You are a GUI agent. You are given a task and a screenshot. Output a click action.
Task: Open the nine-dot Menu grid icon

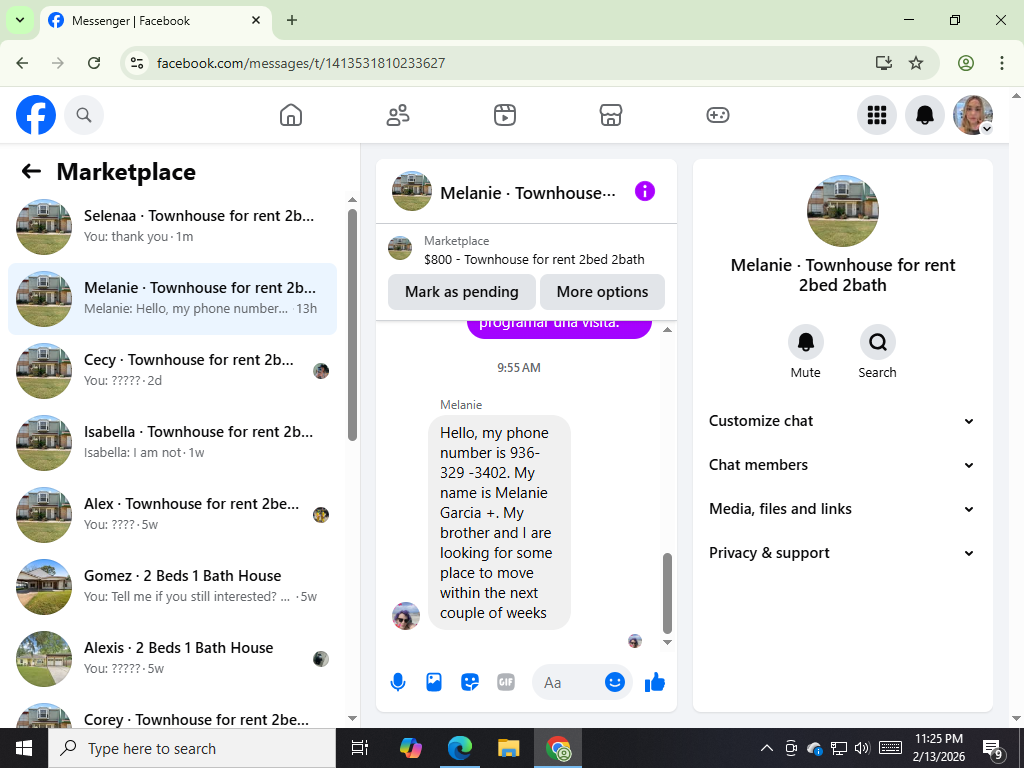coord(876,115)
